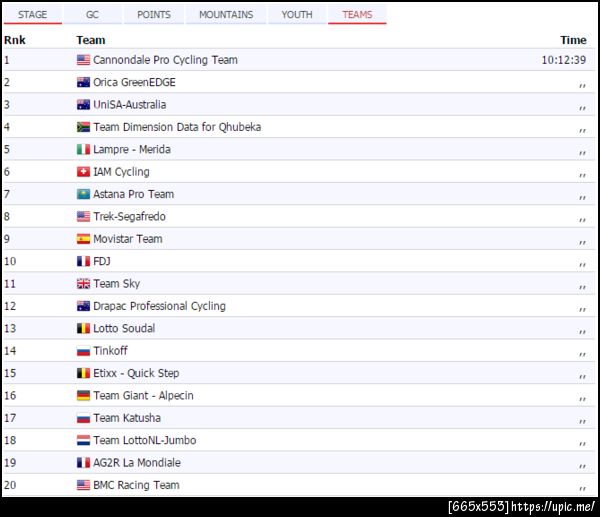Switch to the YOUTH tab
The image size is (600, 517).
[297, 15]
